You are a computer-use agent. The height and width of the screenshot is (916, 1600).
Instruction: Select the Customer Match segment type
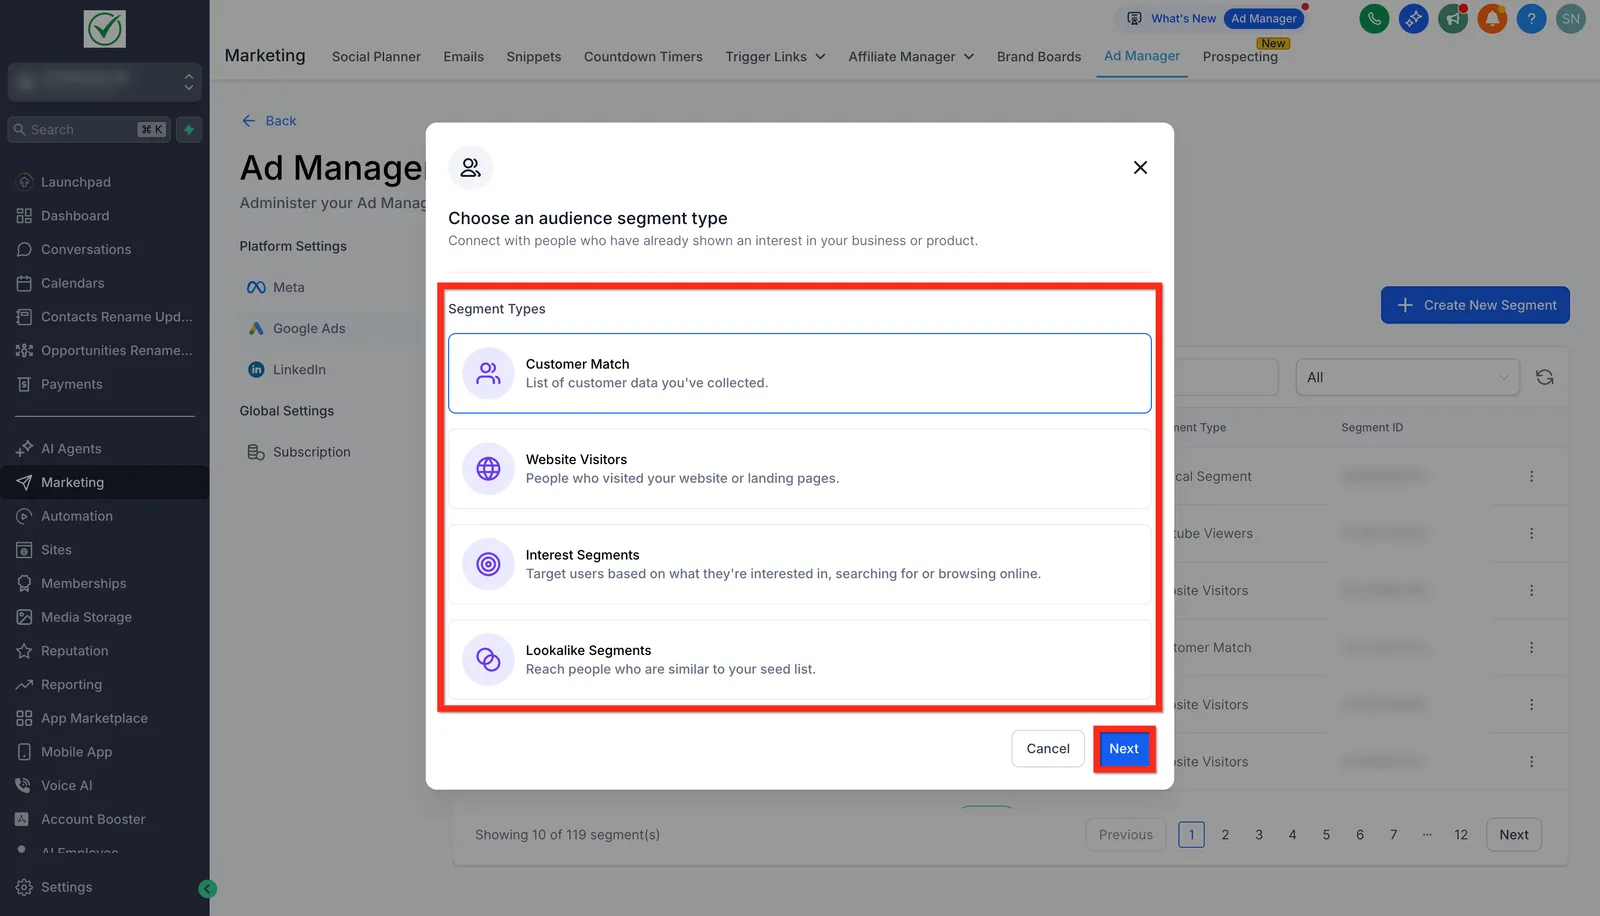[800, 373]
